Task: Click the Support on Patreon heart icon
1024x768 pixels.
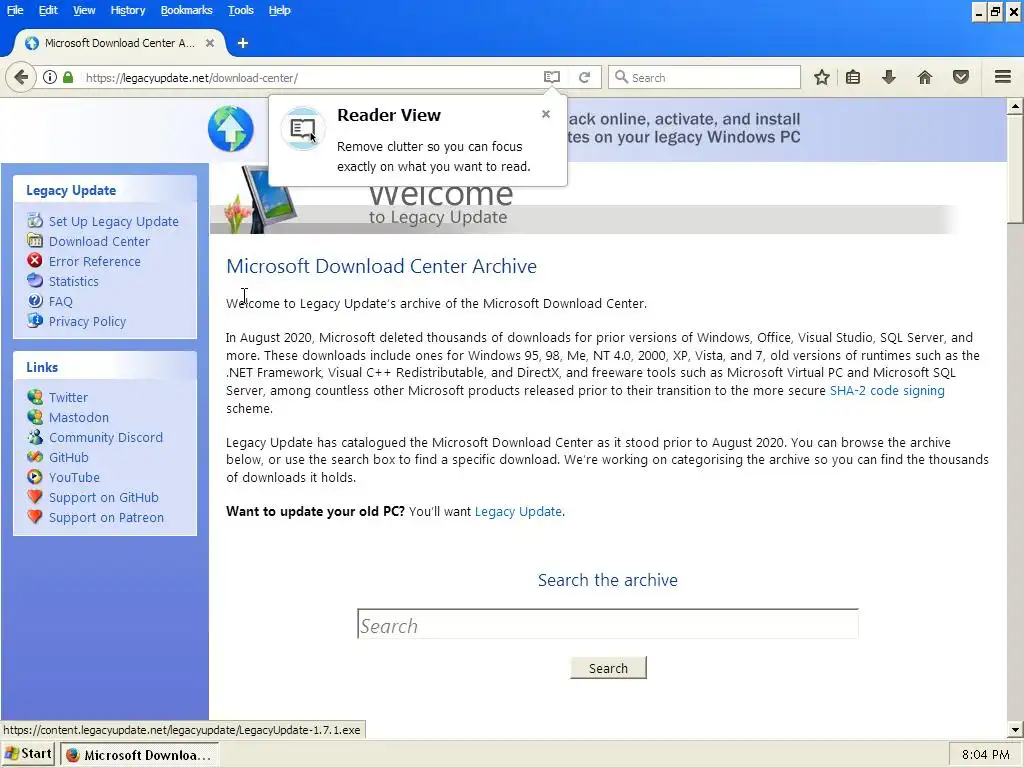Action: 35,517
